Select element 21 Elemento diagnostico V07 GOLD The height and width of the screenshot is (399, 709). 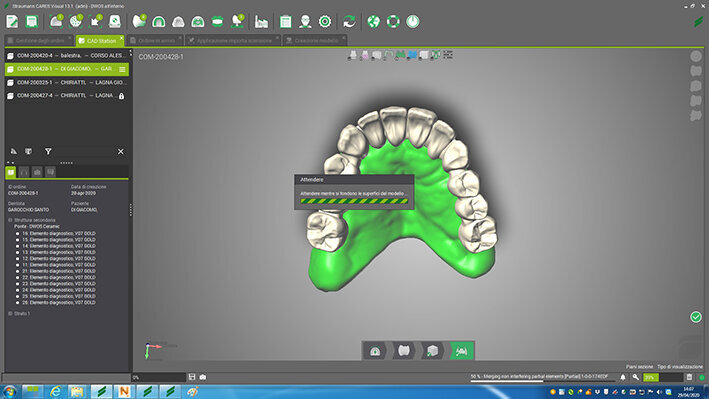59,271
